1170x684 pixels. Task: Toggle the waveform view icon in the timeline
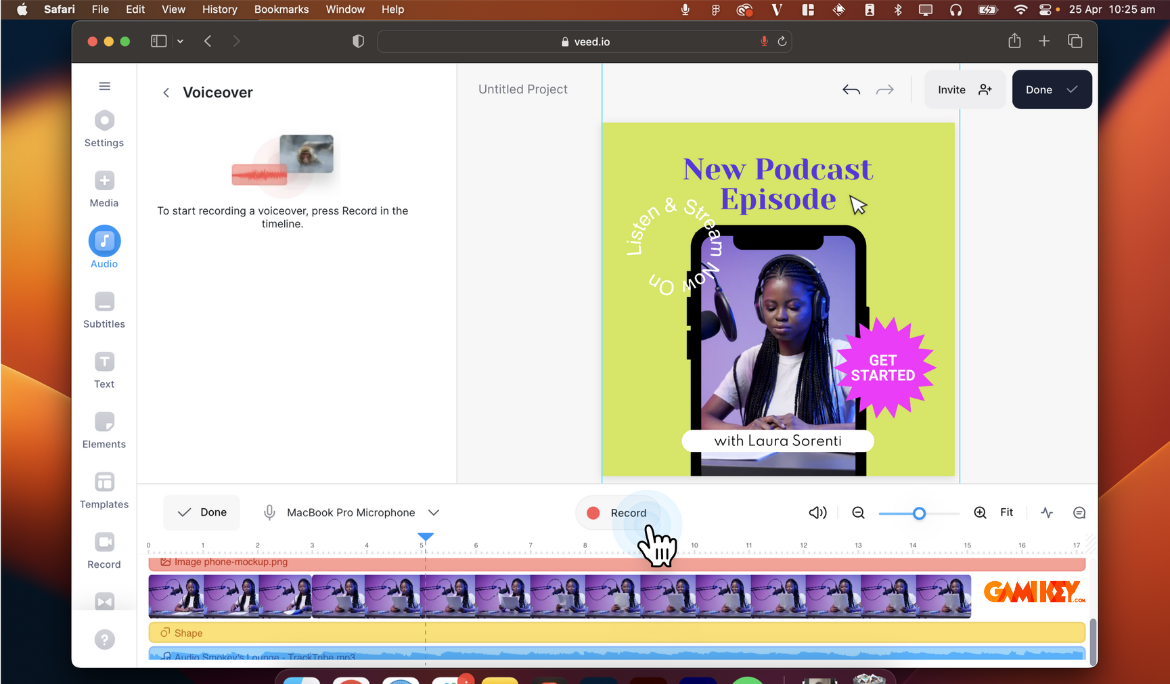click(x=1047, y=512)
